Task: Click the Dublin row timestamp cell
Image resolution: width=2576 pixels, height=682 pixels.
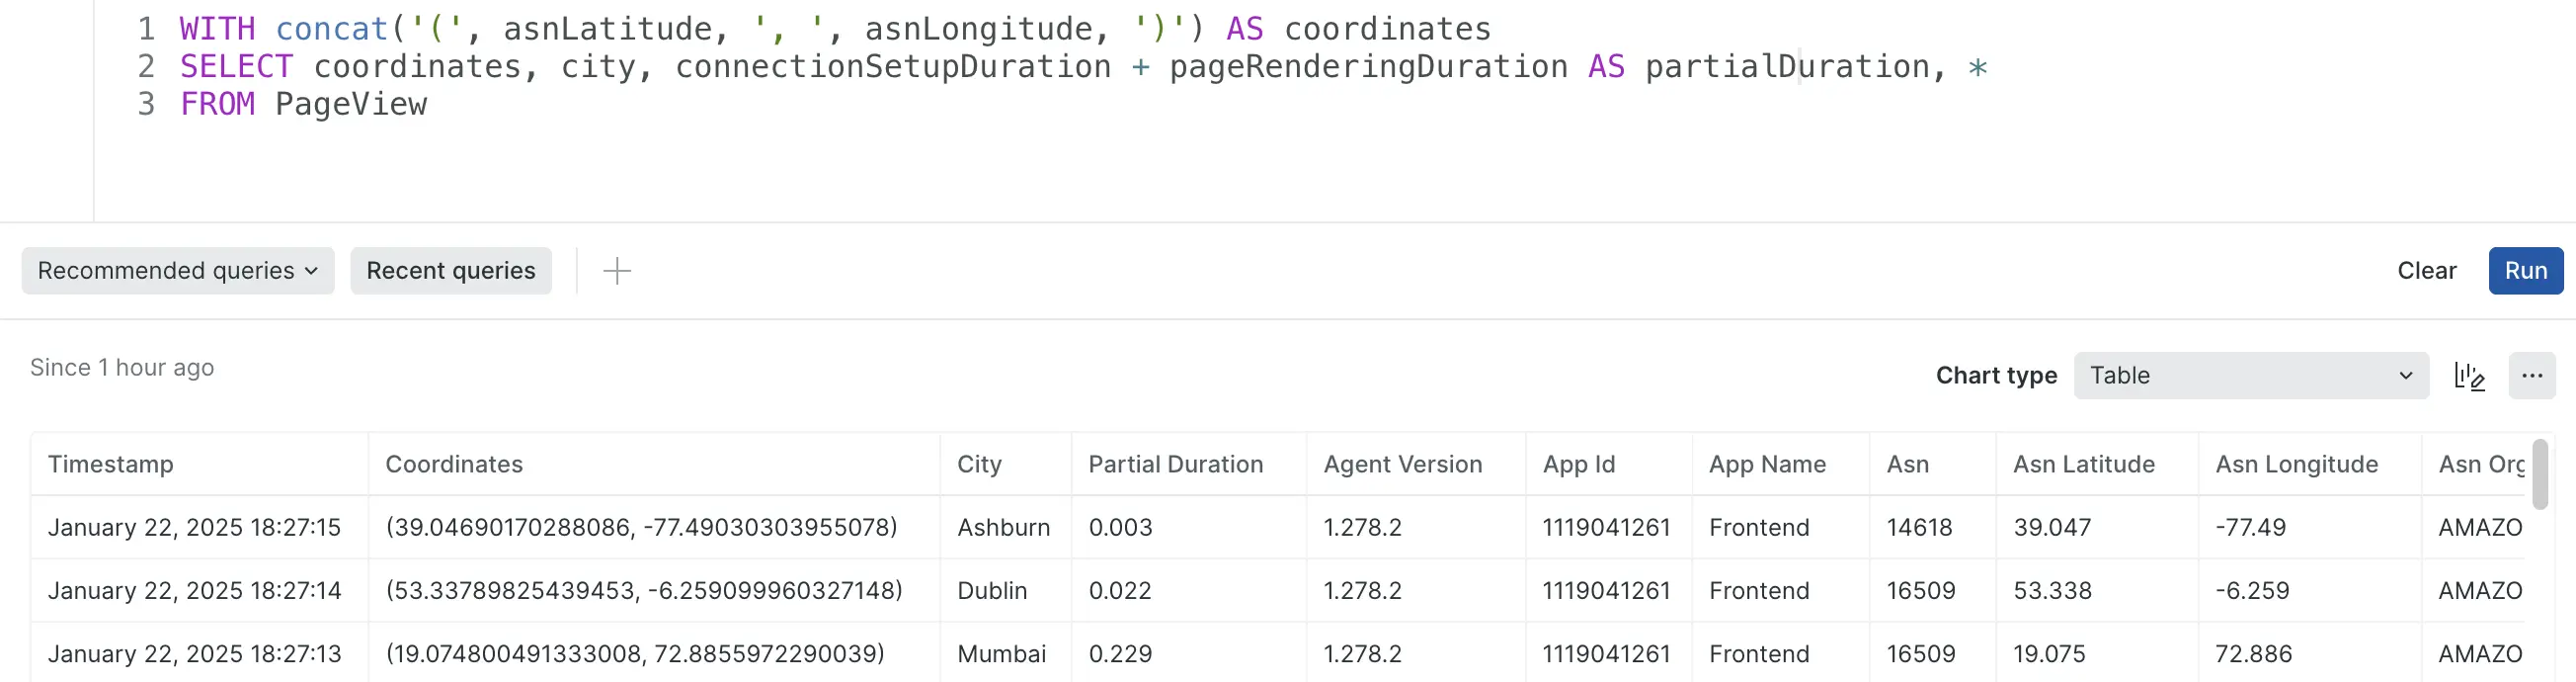Action: point(195,590)
